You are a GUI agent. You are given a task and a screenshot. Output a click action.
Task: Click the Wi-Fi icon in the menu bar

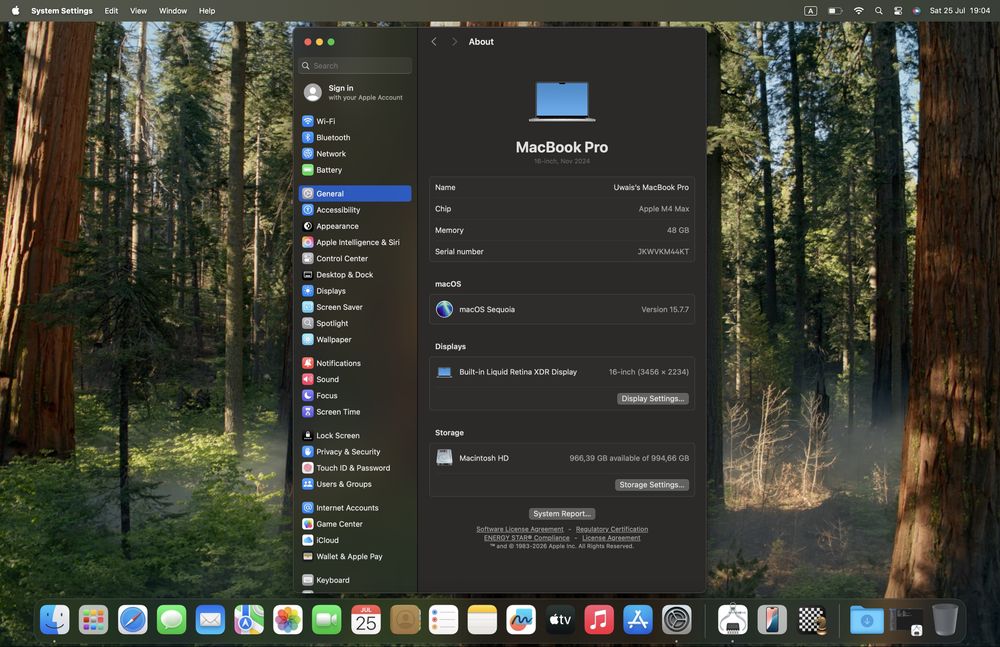[x=858, y=11]
